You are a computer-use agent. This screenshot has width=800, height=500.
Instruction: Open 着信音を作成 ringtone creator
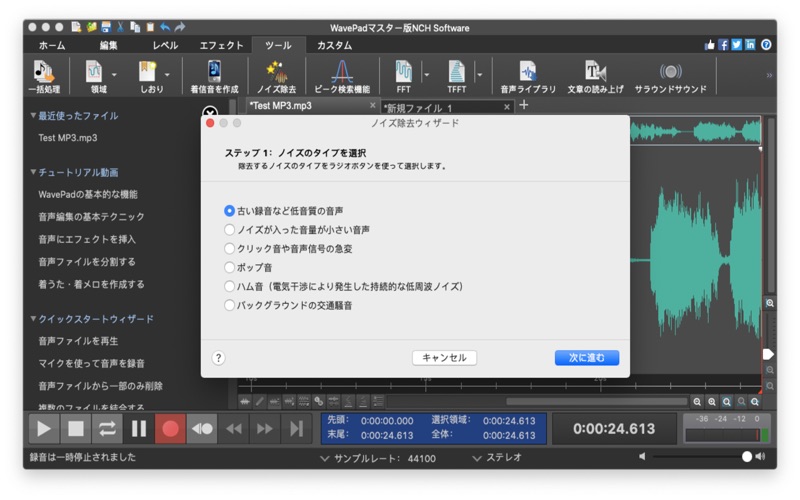(214, 76)
